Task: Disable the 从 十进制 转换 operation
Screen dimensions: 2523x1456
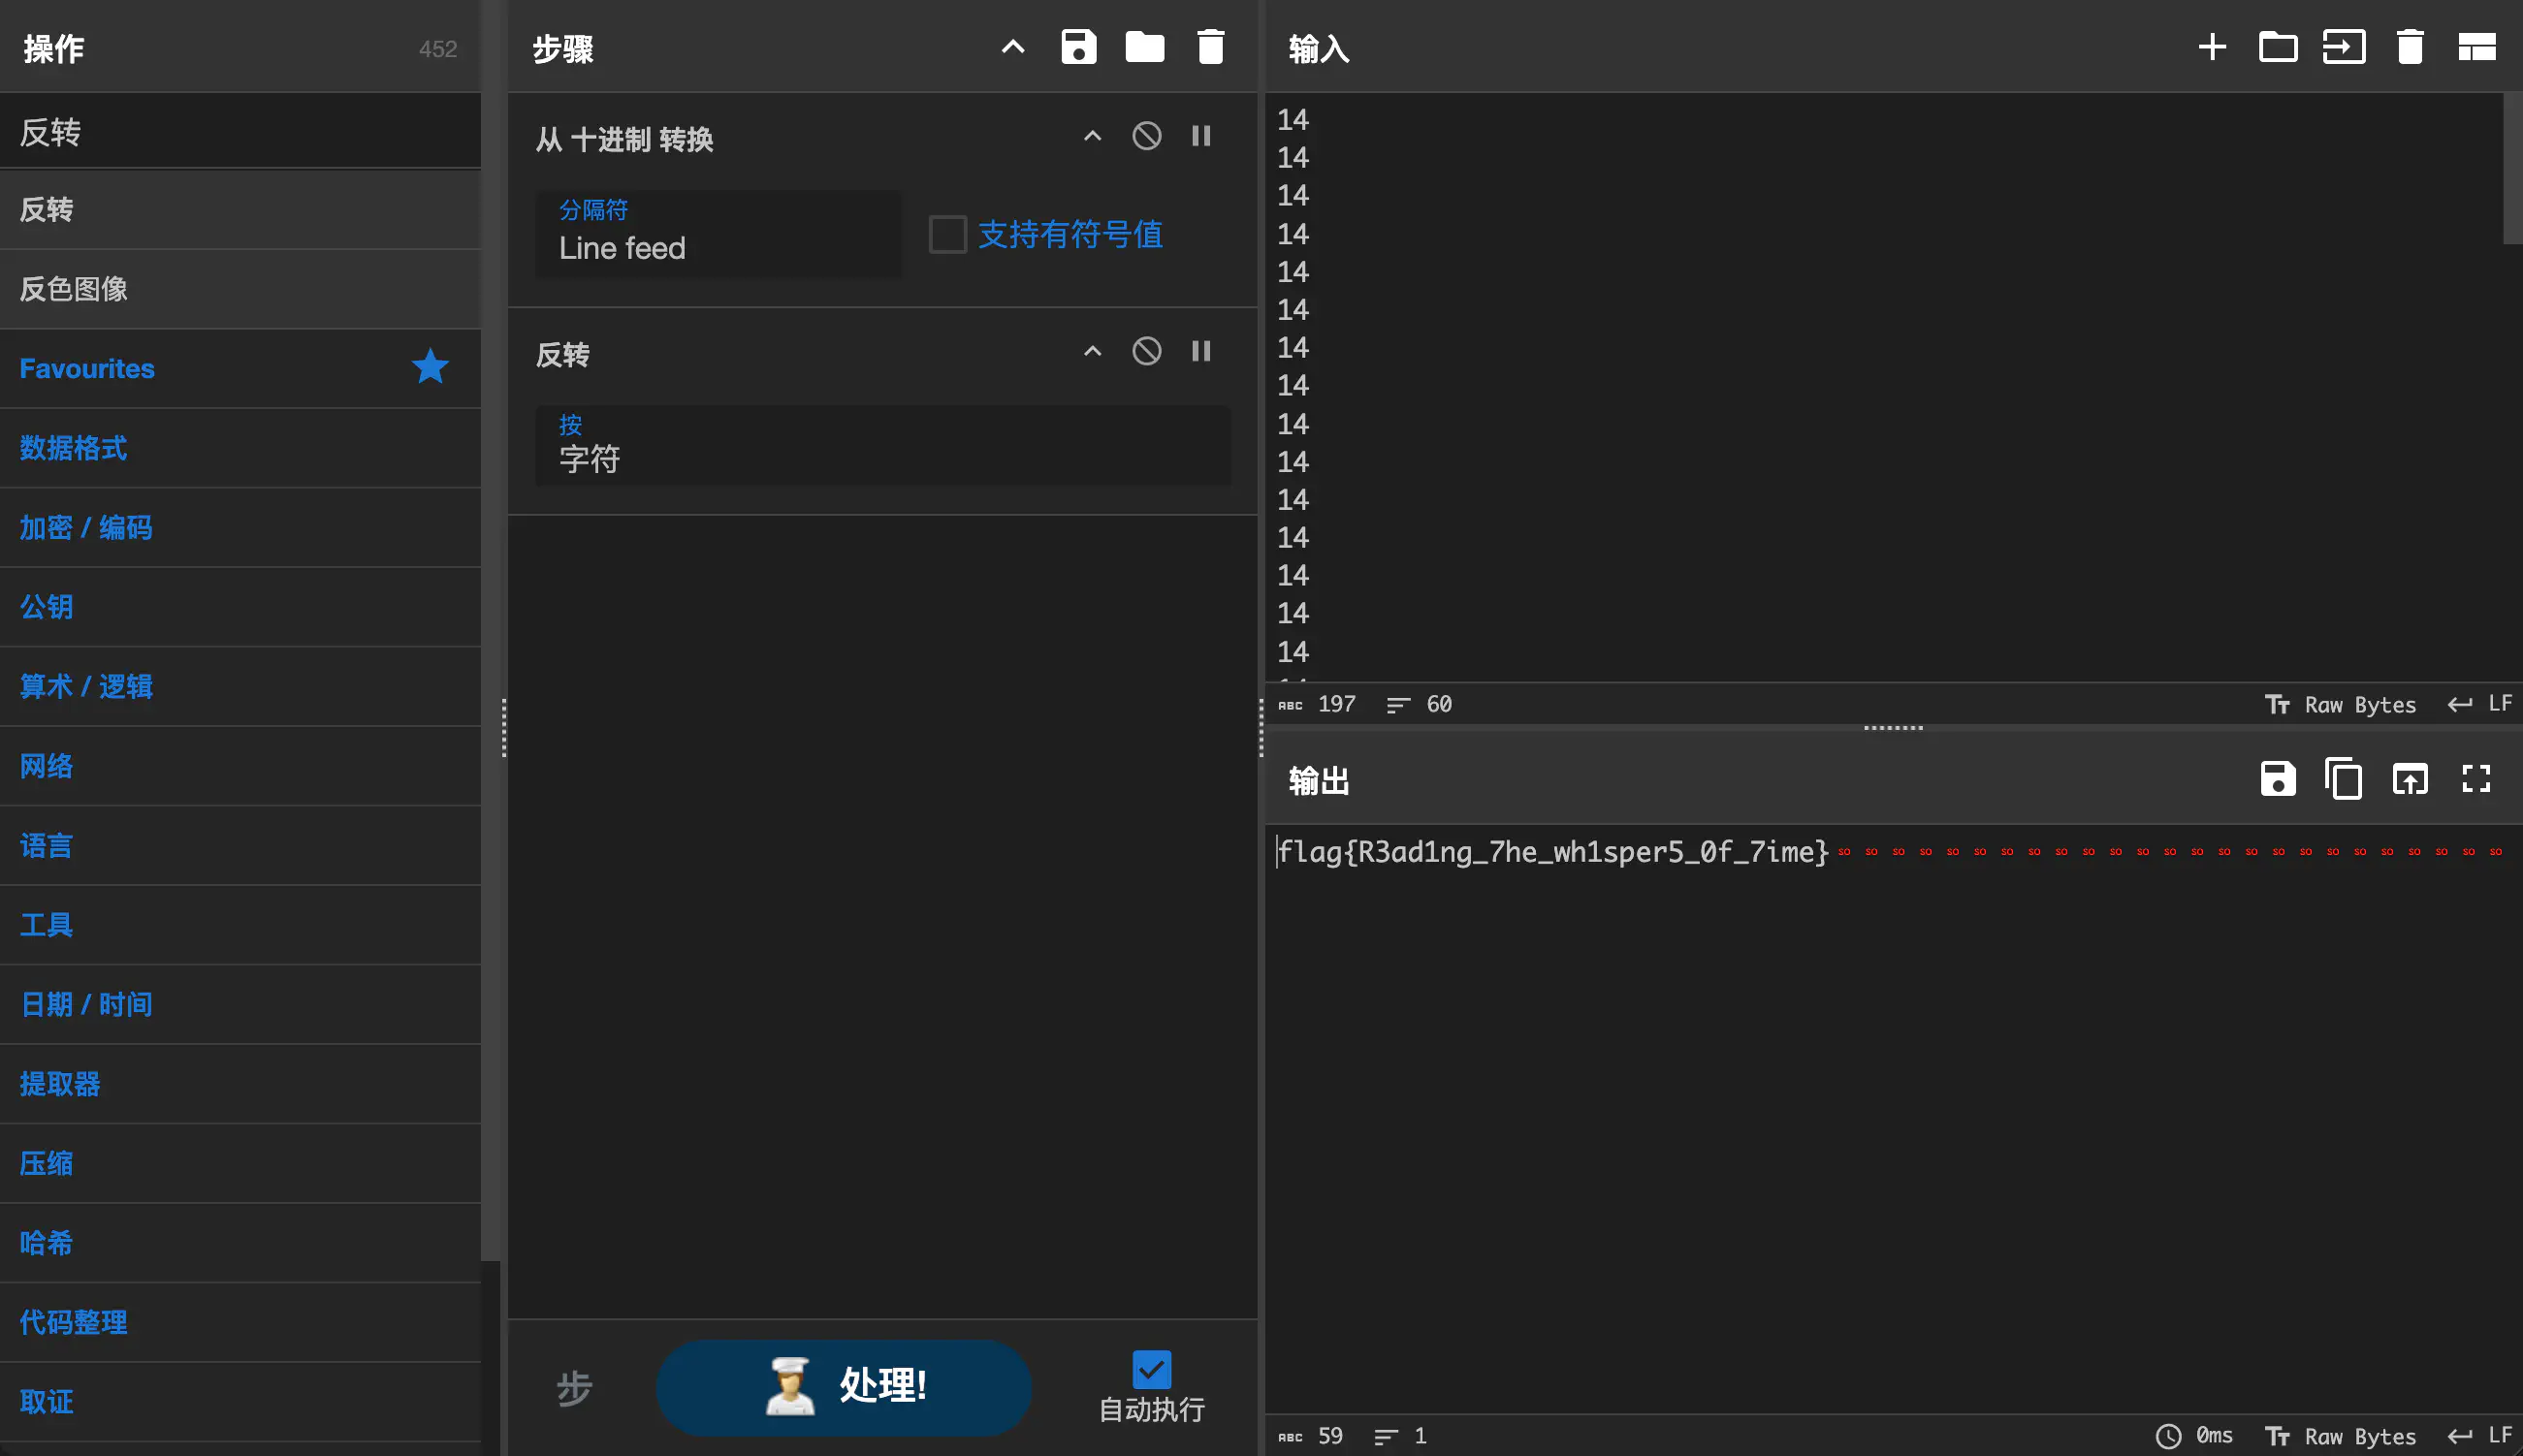Action: (x=1146, y=136)
